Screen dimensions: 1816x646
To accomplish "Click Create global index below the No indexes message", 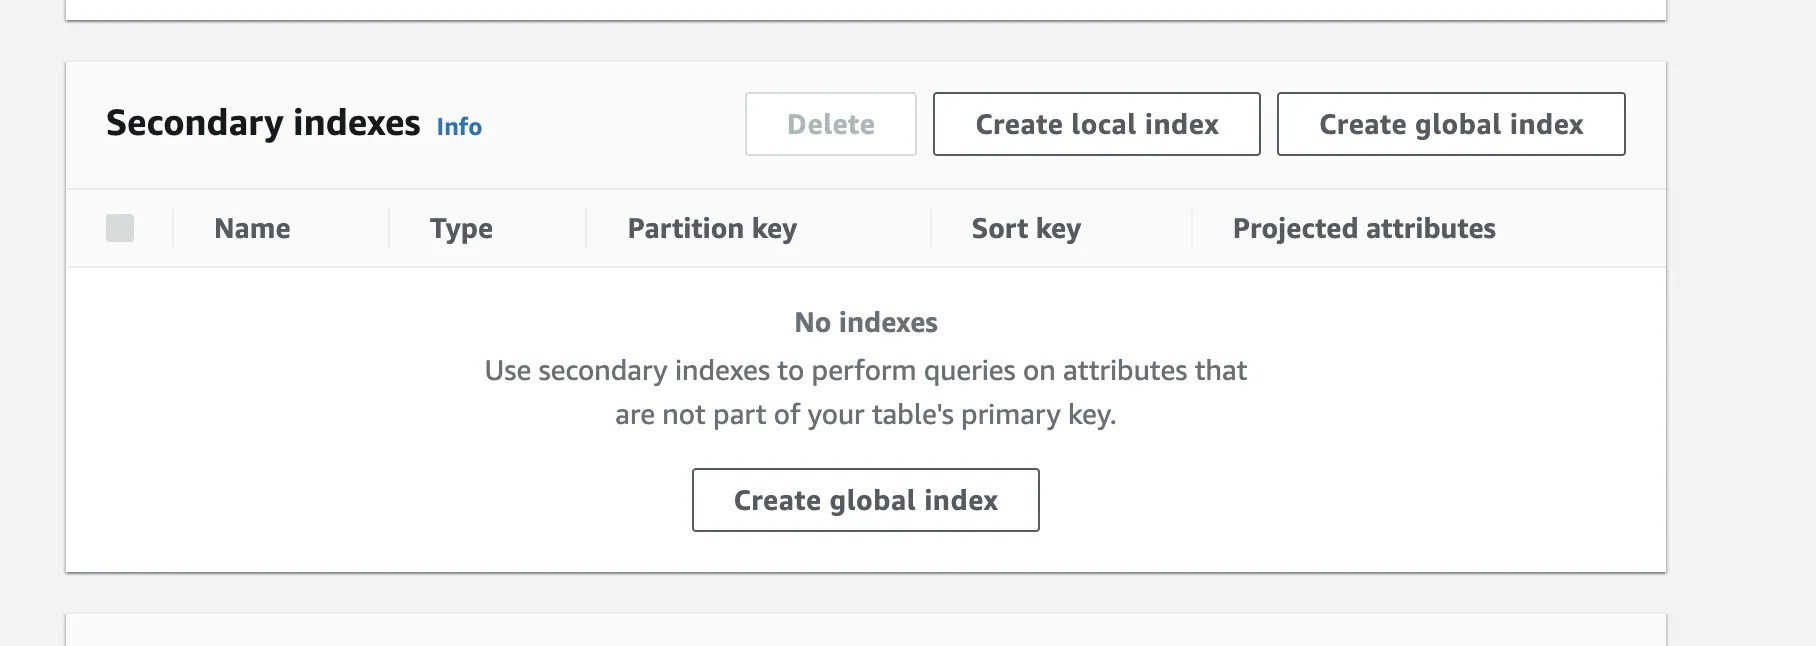I will pos(865,500).
